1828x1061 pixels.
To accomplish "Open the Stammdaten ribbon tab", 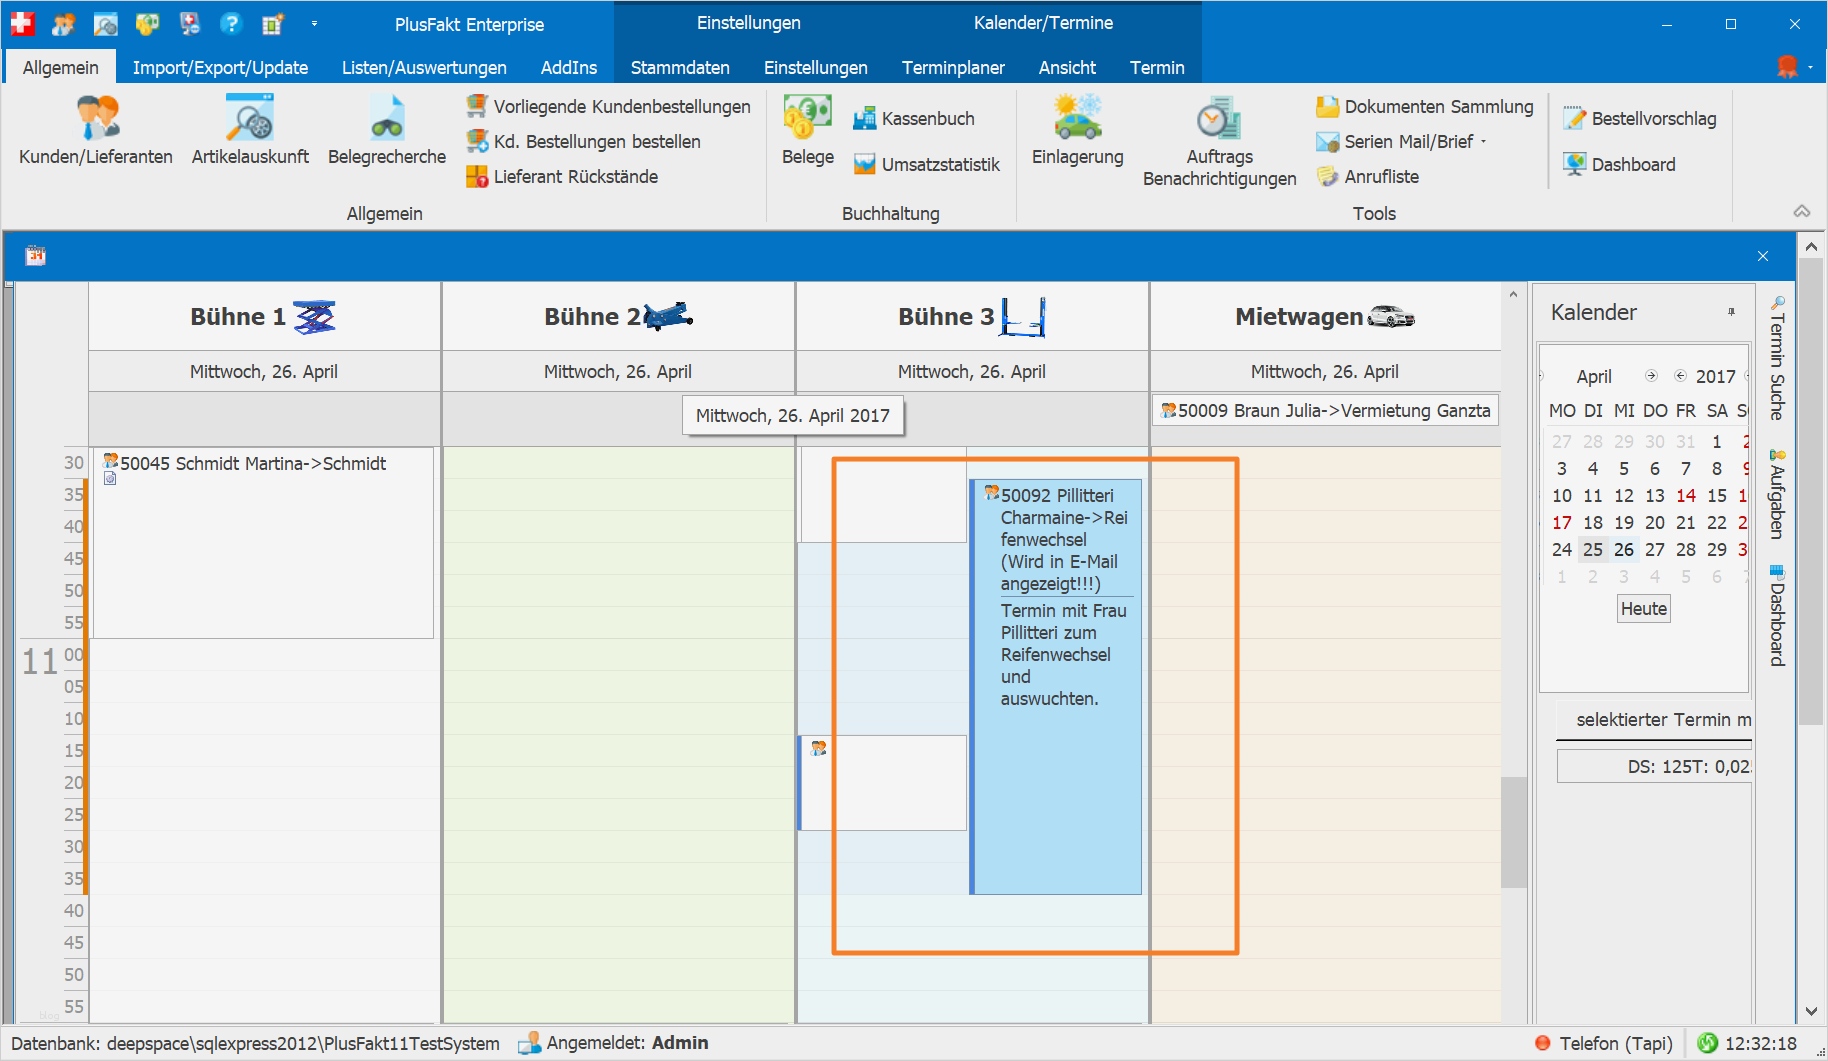I will coord(680,67).
